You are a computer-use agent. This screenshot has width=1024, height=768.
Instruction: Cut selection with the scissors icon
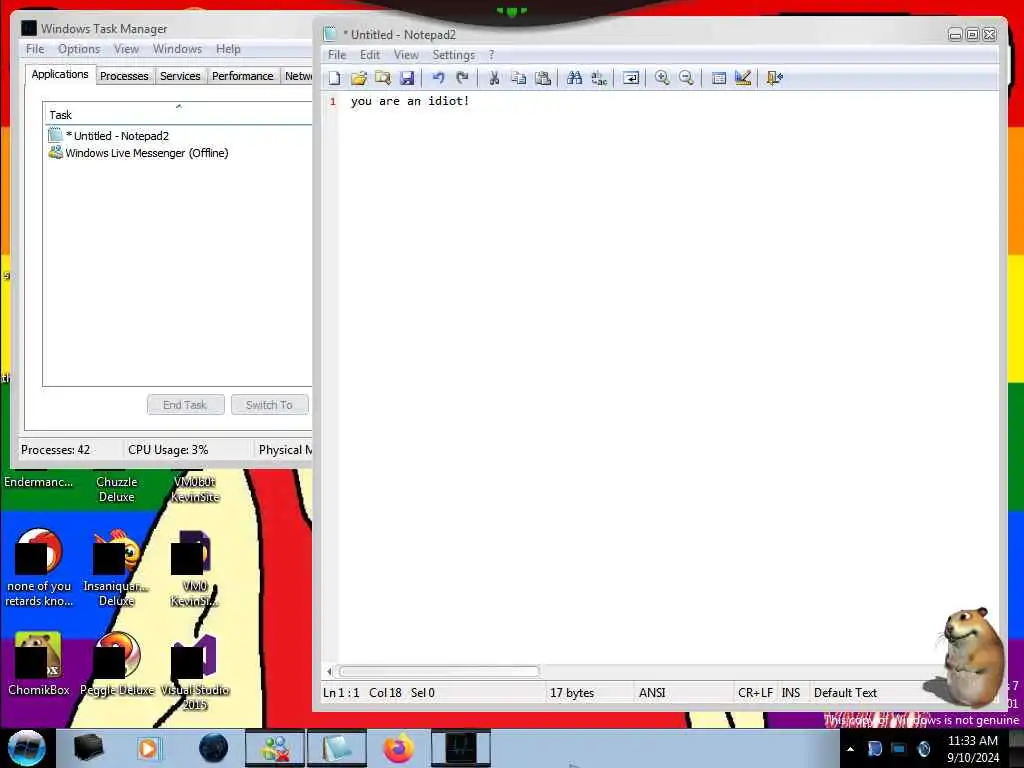point(494,78)
